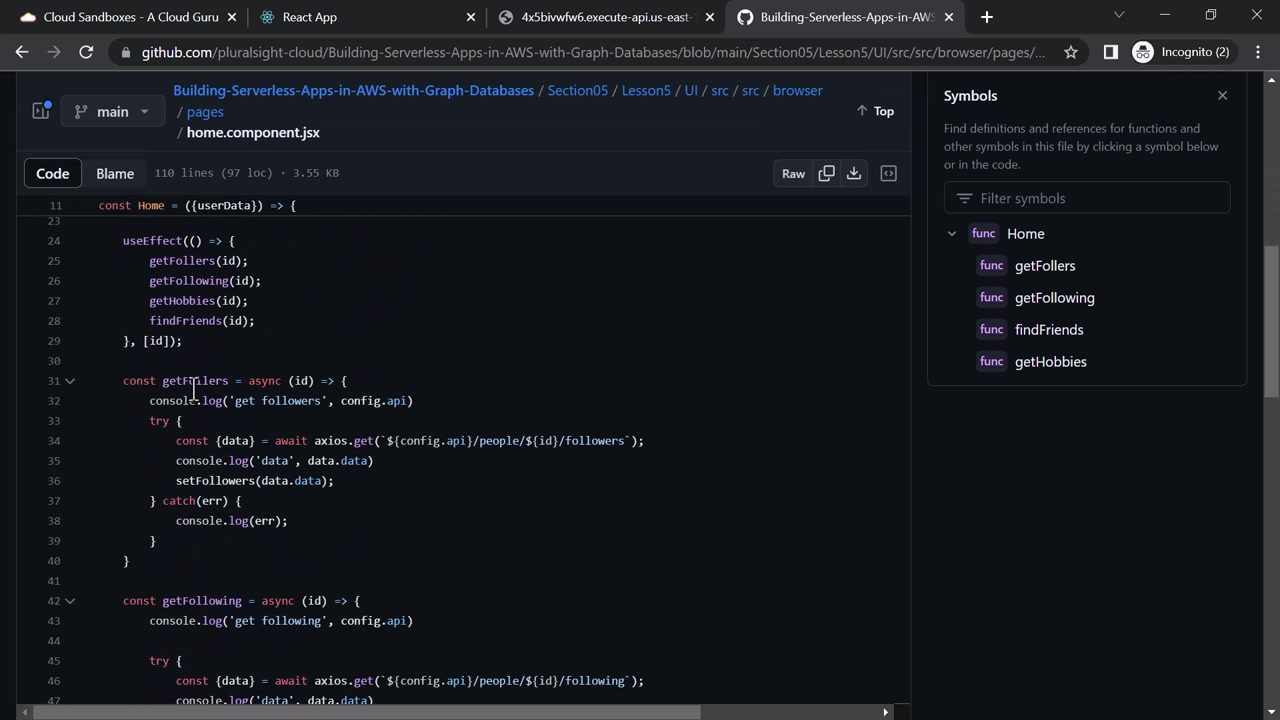
Task: Switch to Blame view
Action: pyautogui.click(x=115, y=173)
